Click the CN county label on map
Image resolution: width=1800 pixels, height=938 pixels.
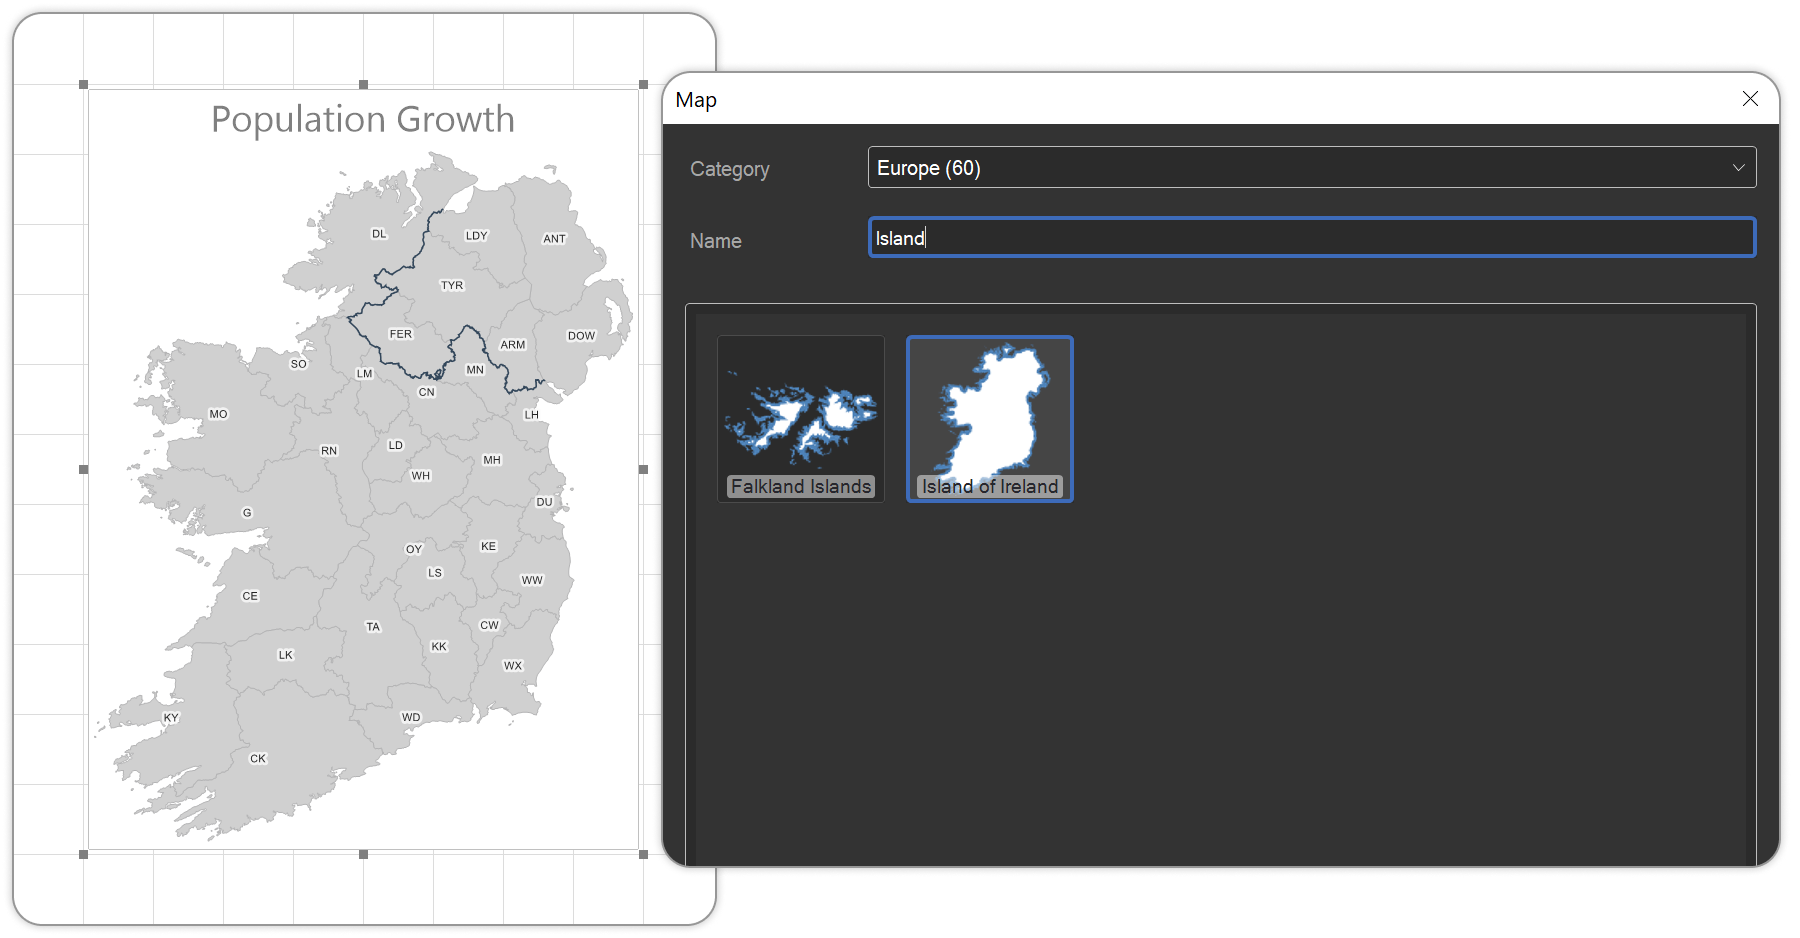click(427, 392)
